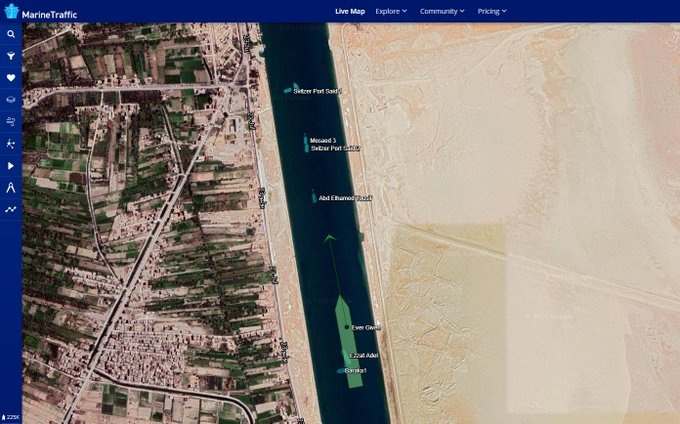Open My Fleets heart icon
The image size is (680, 424).
11,78
